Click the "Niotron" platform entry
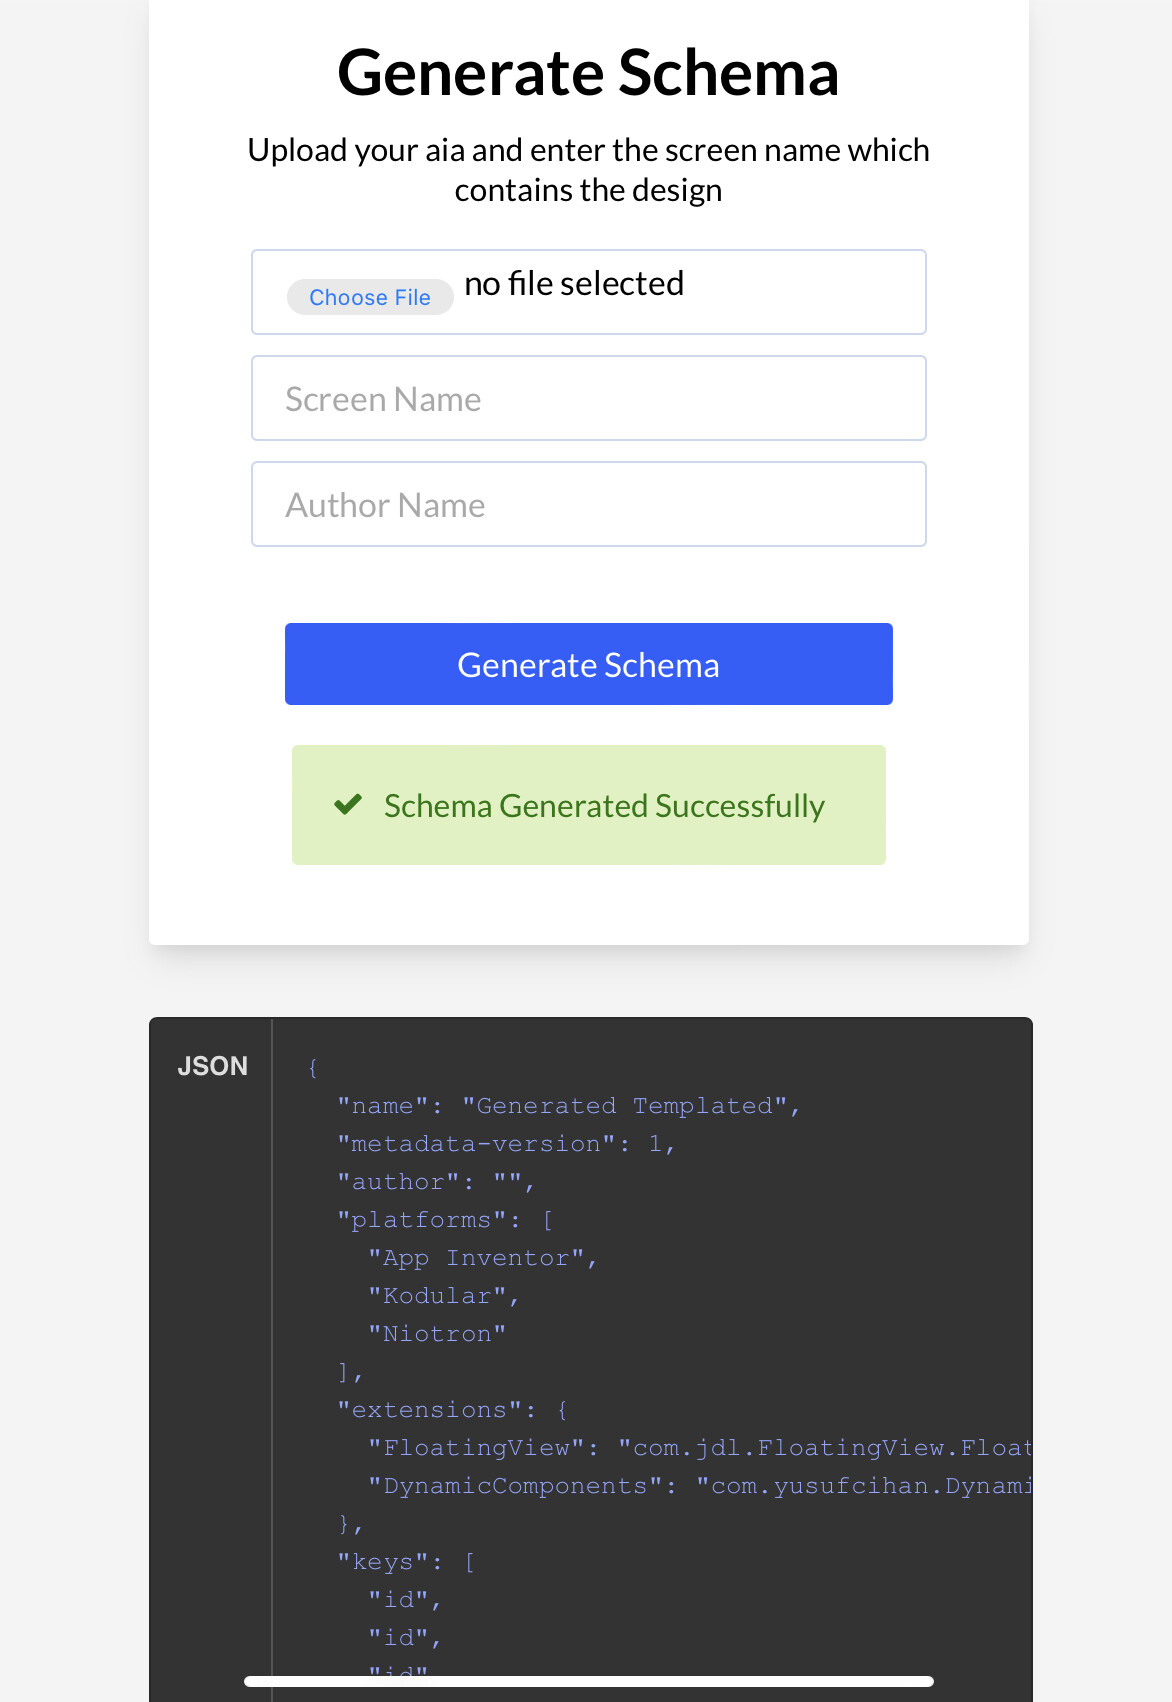1172x1702 pixels. pyautogui.click(x=437, y=1334)
